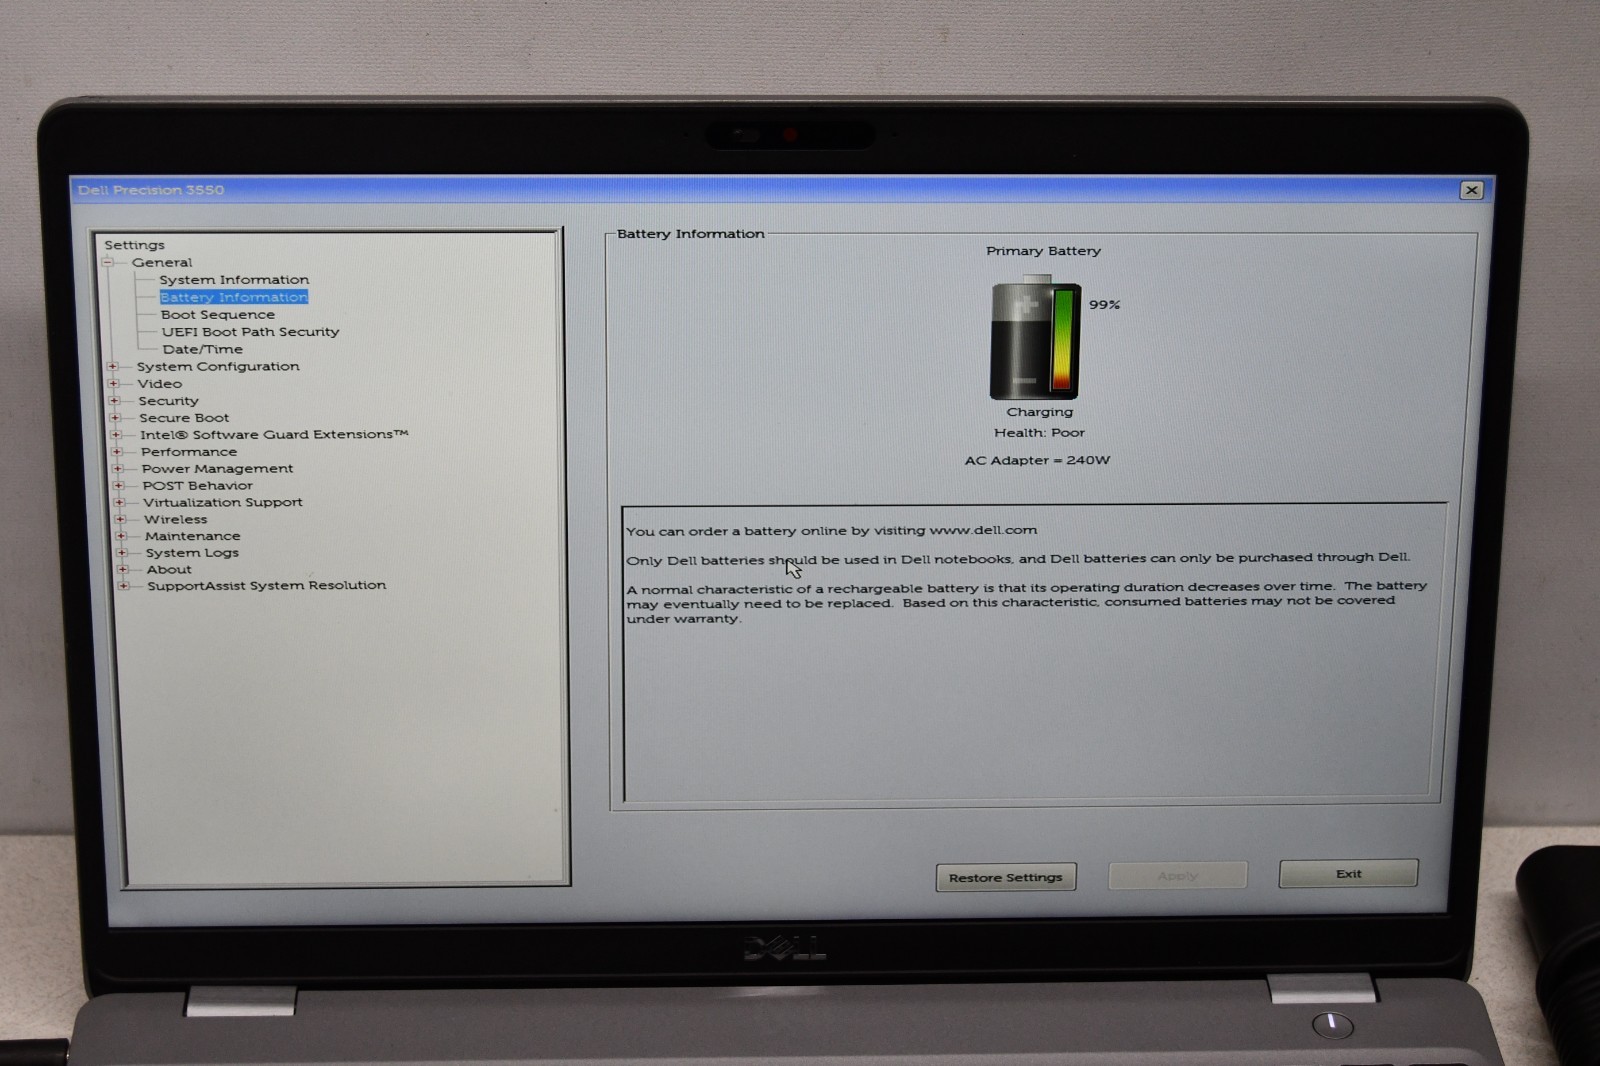
Task: Select SupportAssist System Resolution label
Action: tap(267, 585)
